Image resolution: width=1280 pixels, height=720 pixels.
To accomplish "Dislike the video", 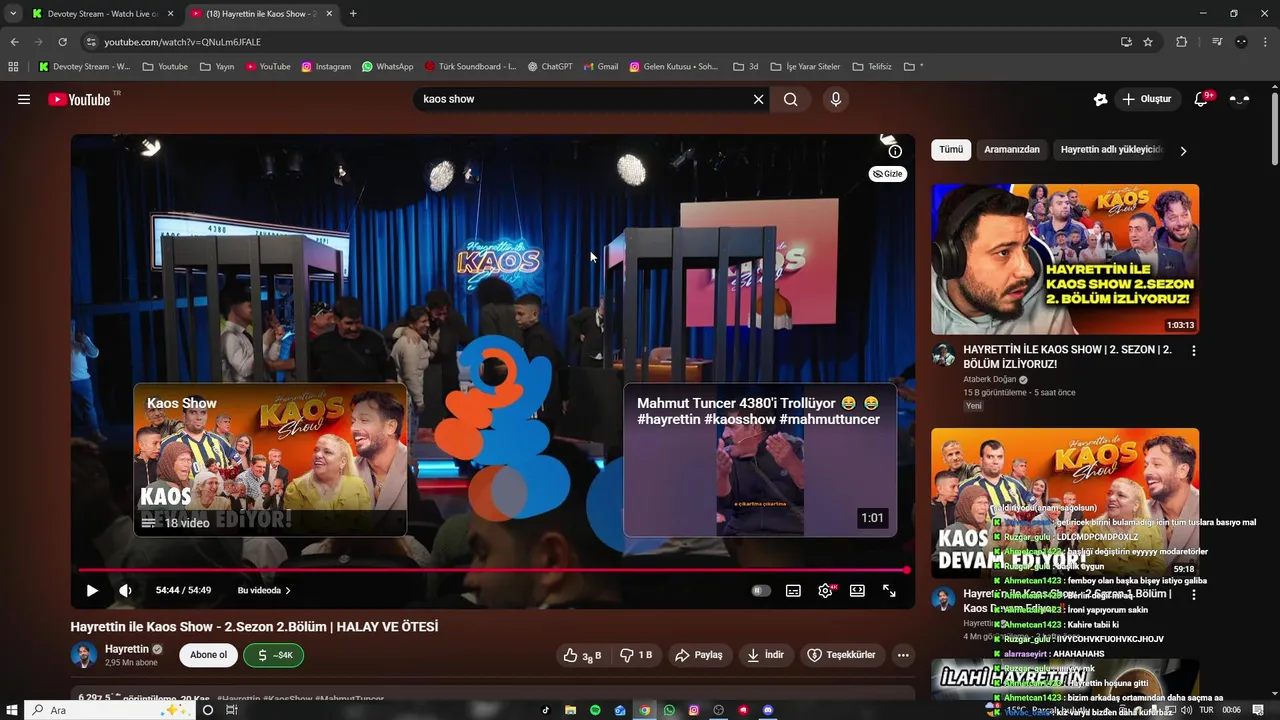I will (x=635, y=655).
